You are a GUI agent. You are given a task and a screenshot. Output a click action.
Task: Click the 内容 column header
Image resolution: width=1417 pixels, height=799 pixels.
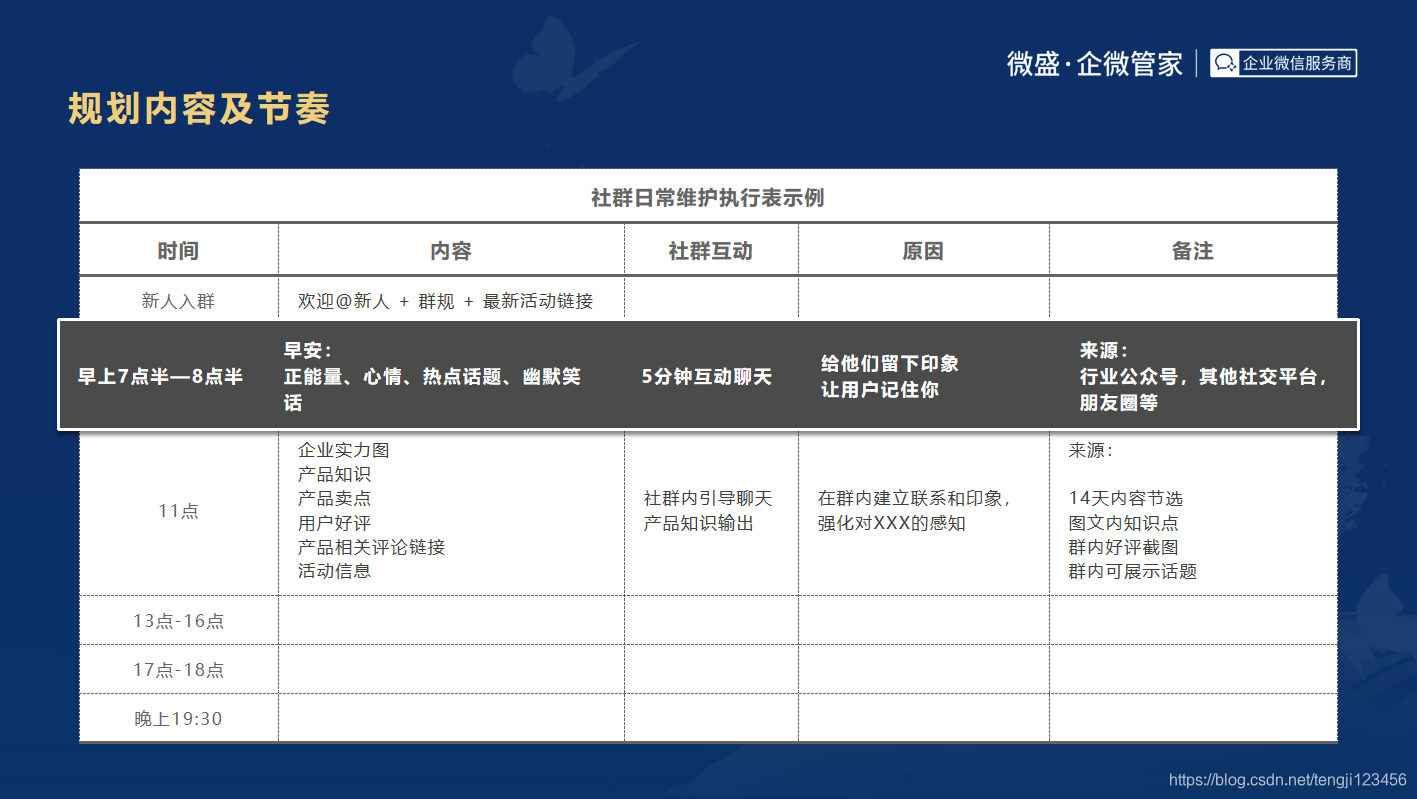pyautogui.click(x=451, y=250)
